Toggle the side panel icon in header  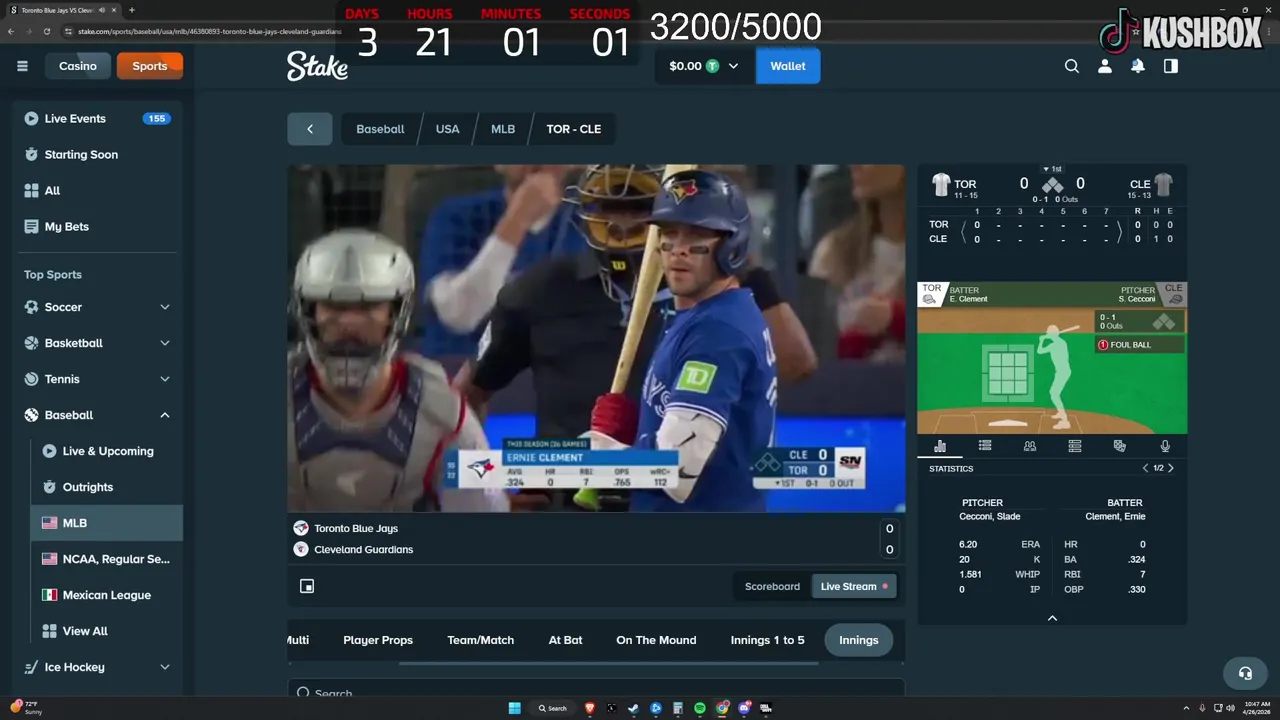tap(1171, 66)
